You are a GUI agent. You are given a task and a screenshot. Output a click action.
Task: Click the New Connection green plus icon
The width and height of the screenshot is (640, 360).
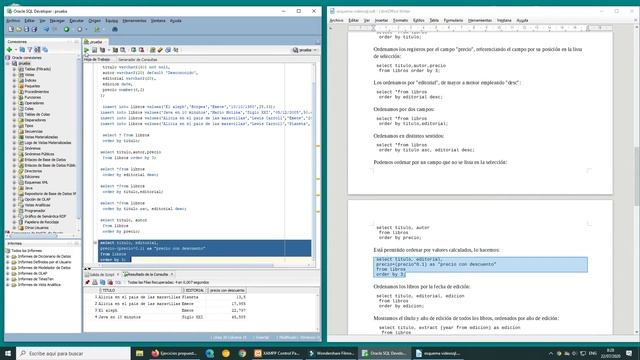[9, 50]
